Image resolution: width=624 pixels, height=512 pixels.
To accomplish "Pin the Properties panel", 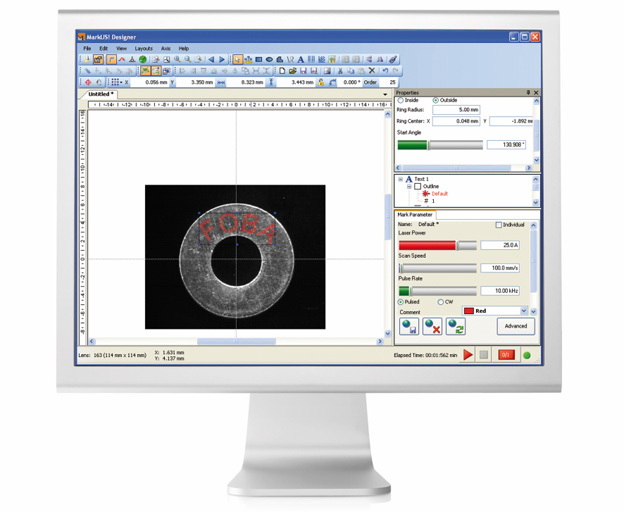I will [x=528, y=93].
